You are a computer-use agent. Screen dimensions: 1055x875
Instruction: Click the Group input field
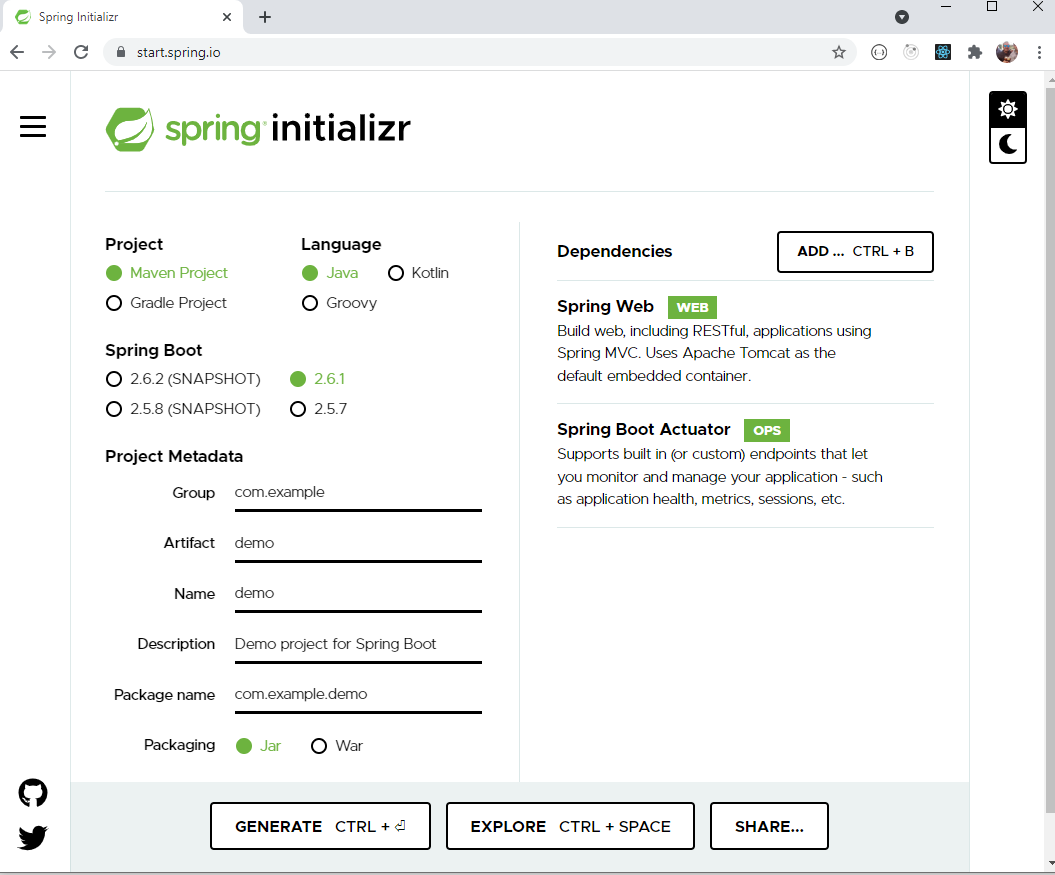358,493
